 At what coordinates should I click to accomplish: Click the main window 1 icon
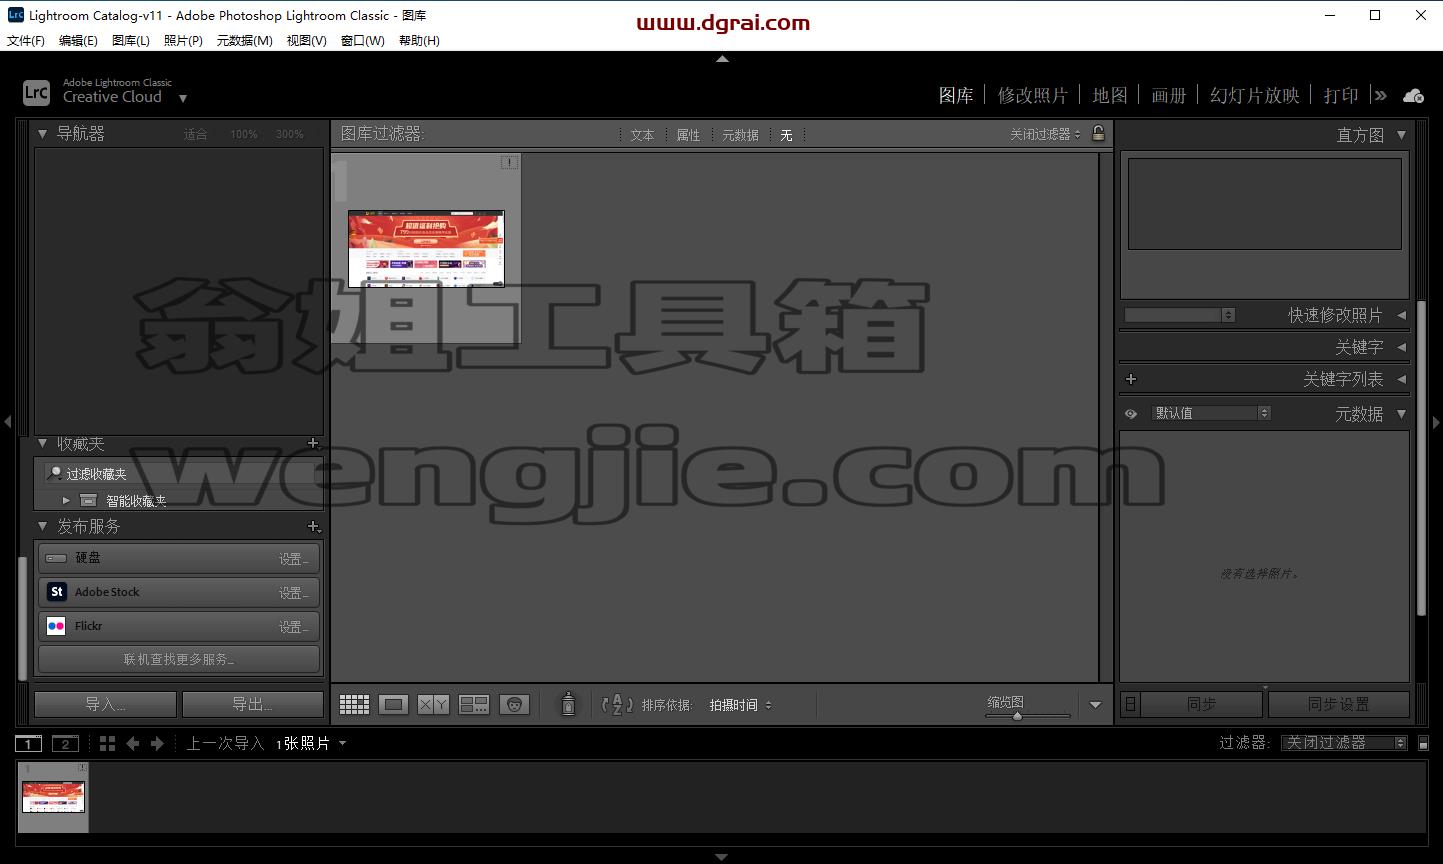click(x=29, y=743)
